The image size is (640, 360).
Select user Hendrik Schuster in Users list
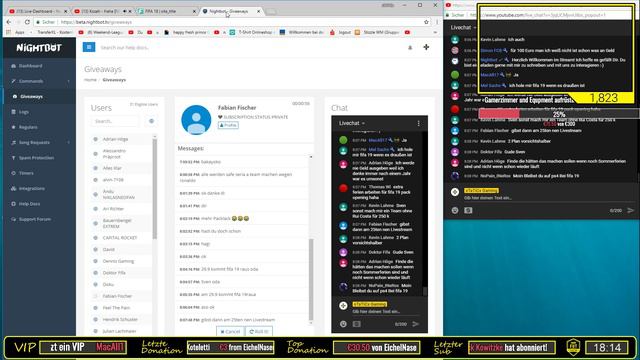click(120, 320)
